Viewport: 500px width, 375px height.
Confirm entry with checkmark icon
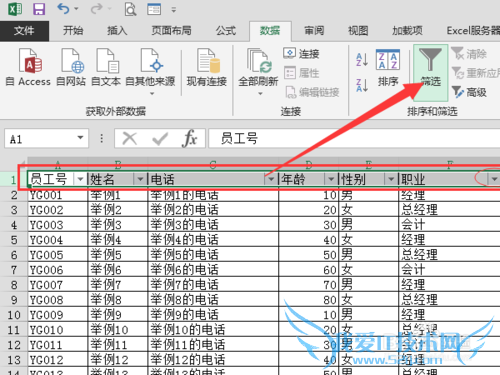pyautogui.click(x=160, y=138)
